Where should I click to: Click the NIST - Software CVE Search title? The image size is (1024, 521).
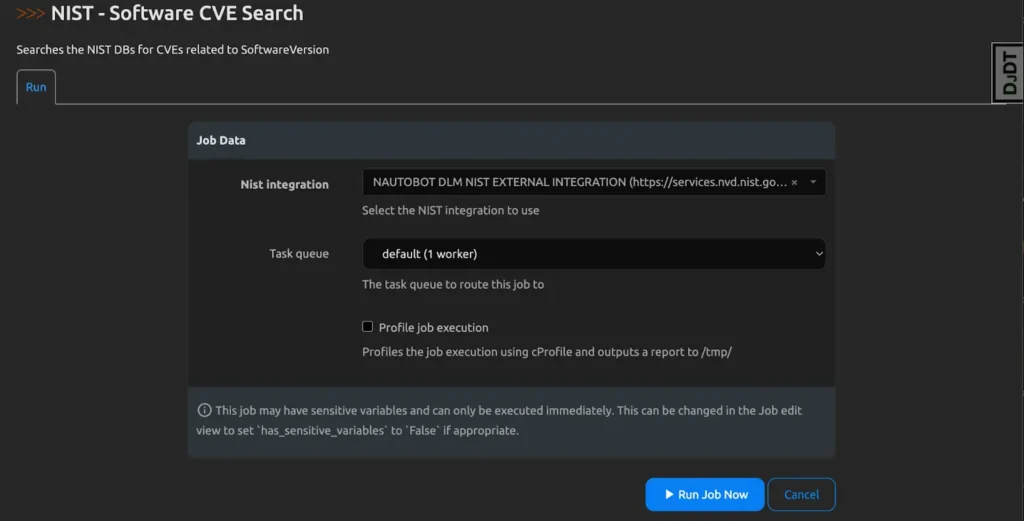tap(177, 13)
